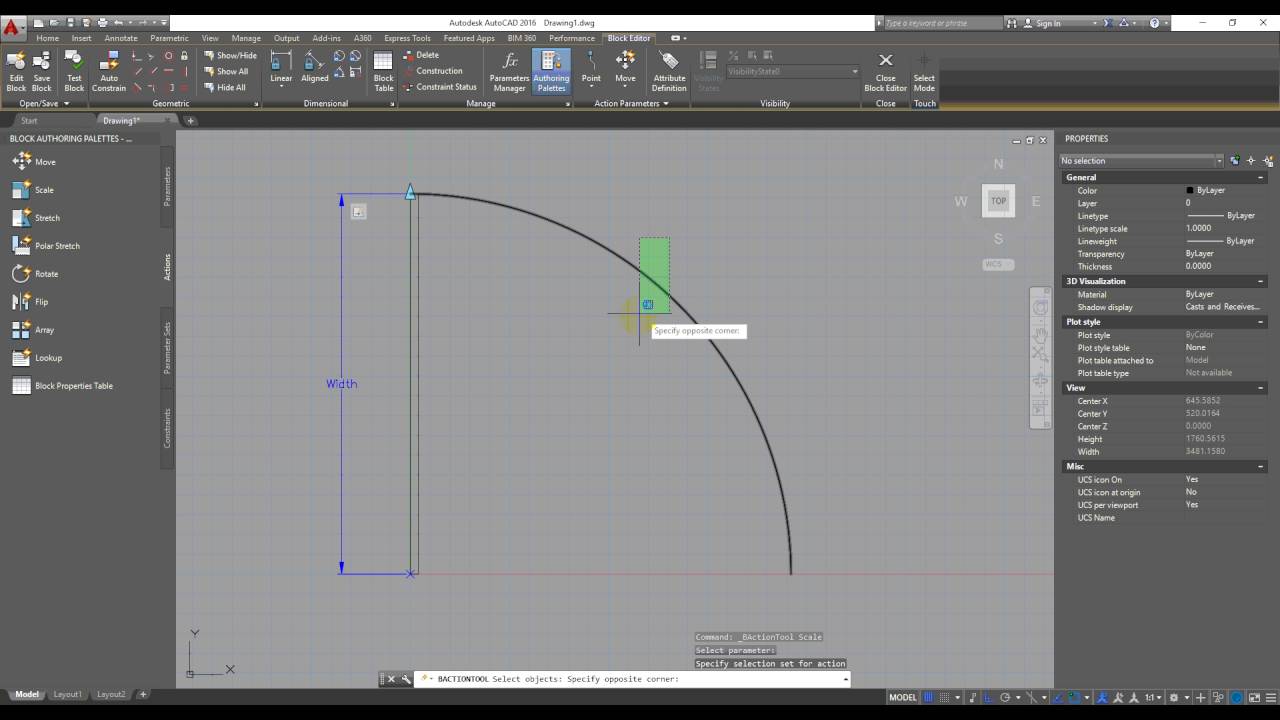
Task: Click Show/Hide geometric constraints
Action: point(231,56)
